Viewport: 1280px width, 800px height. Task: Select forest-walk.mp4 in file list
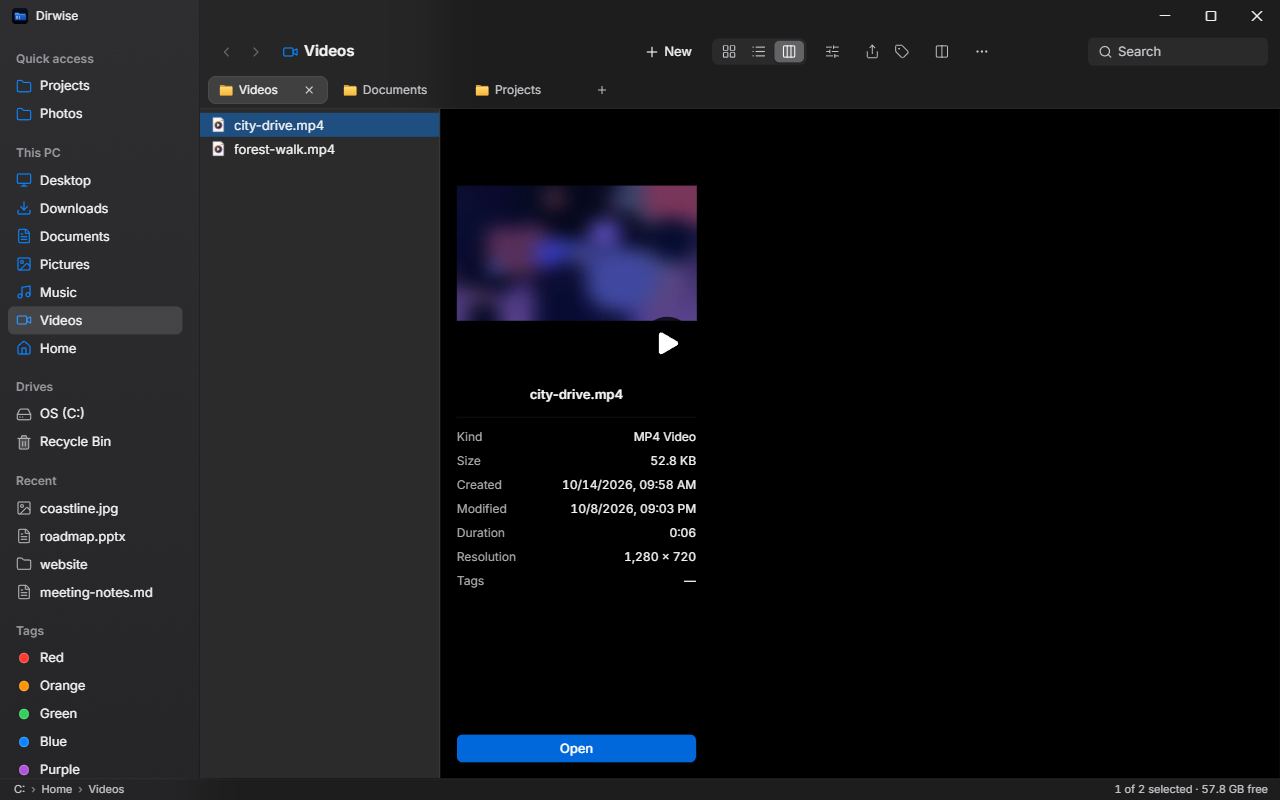(320, 149)
